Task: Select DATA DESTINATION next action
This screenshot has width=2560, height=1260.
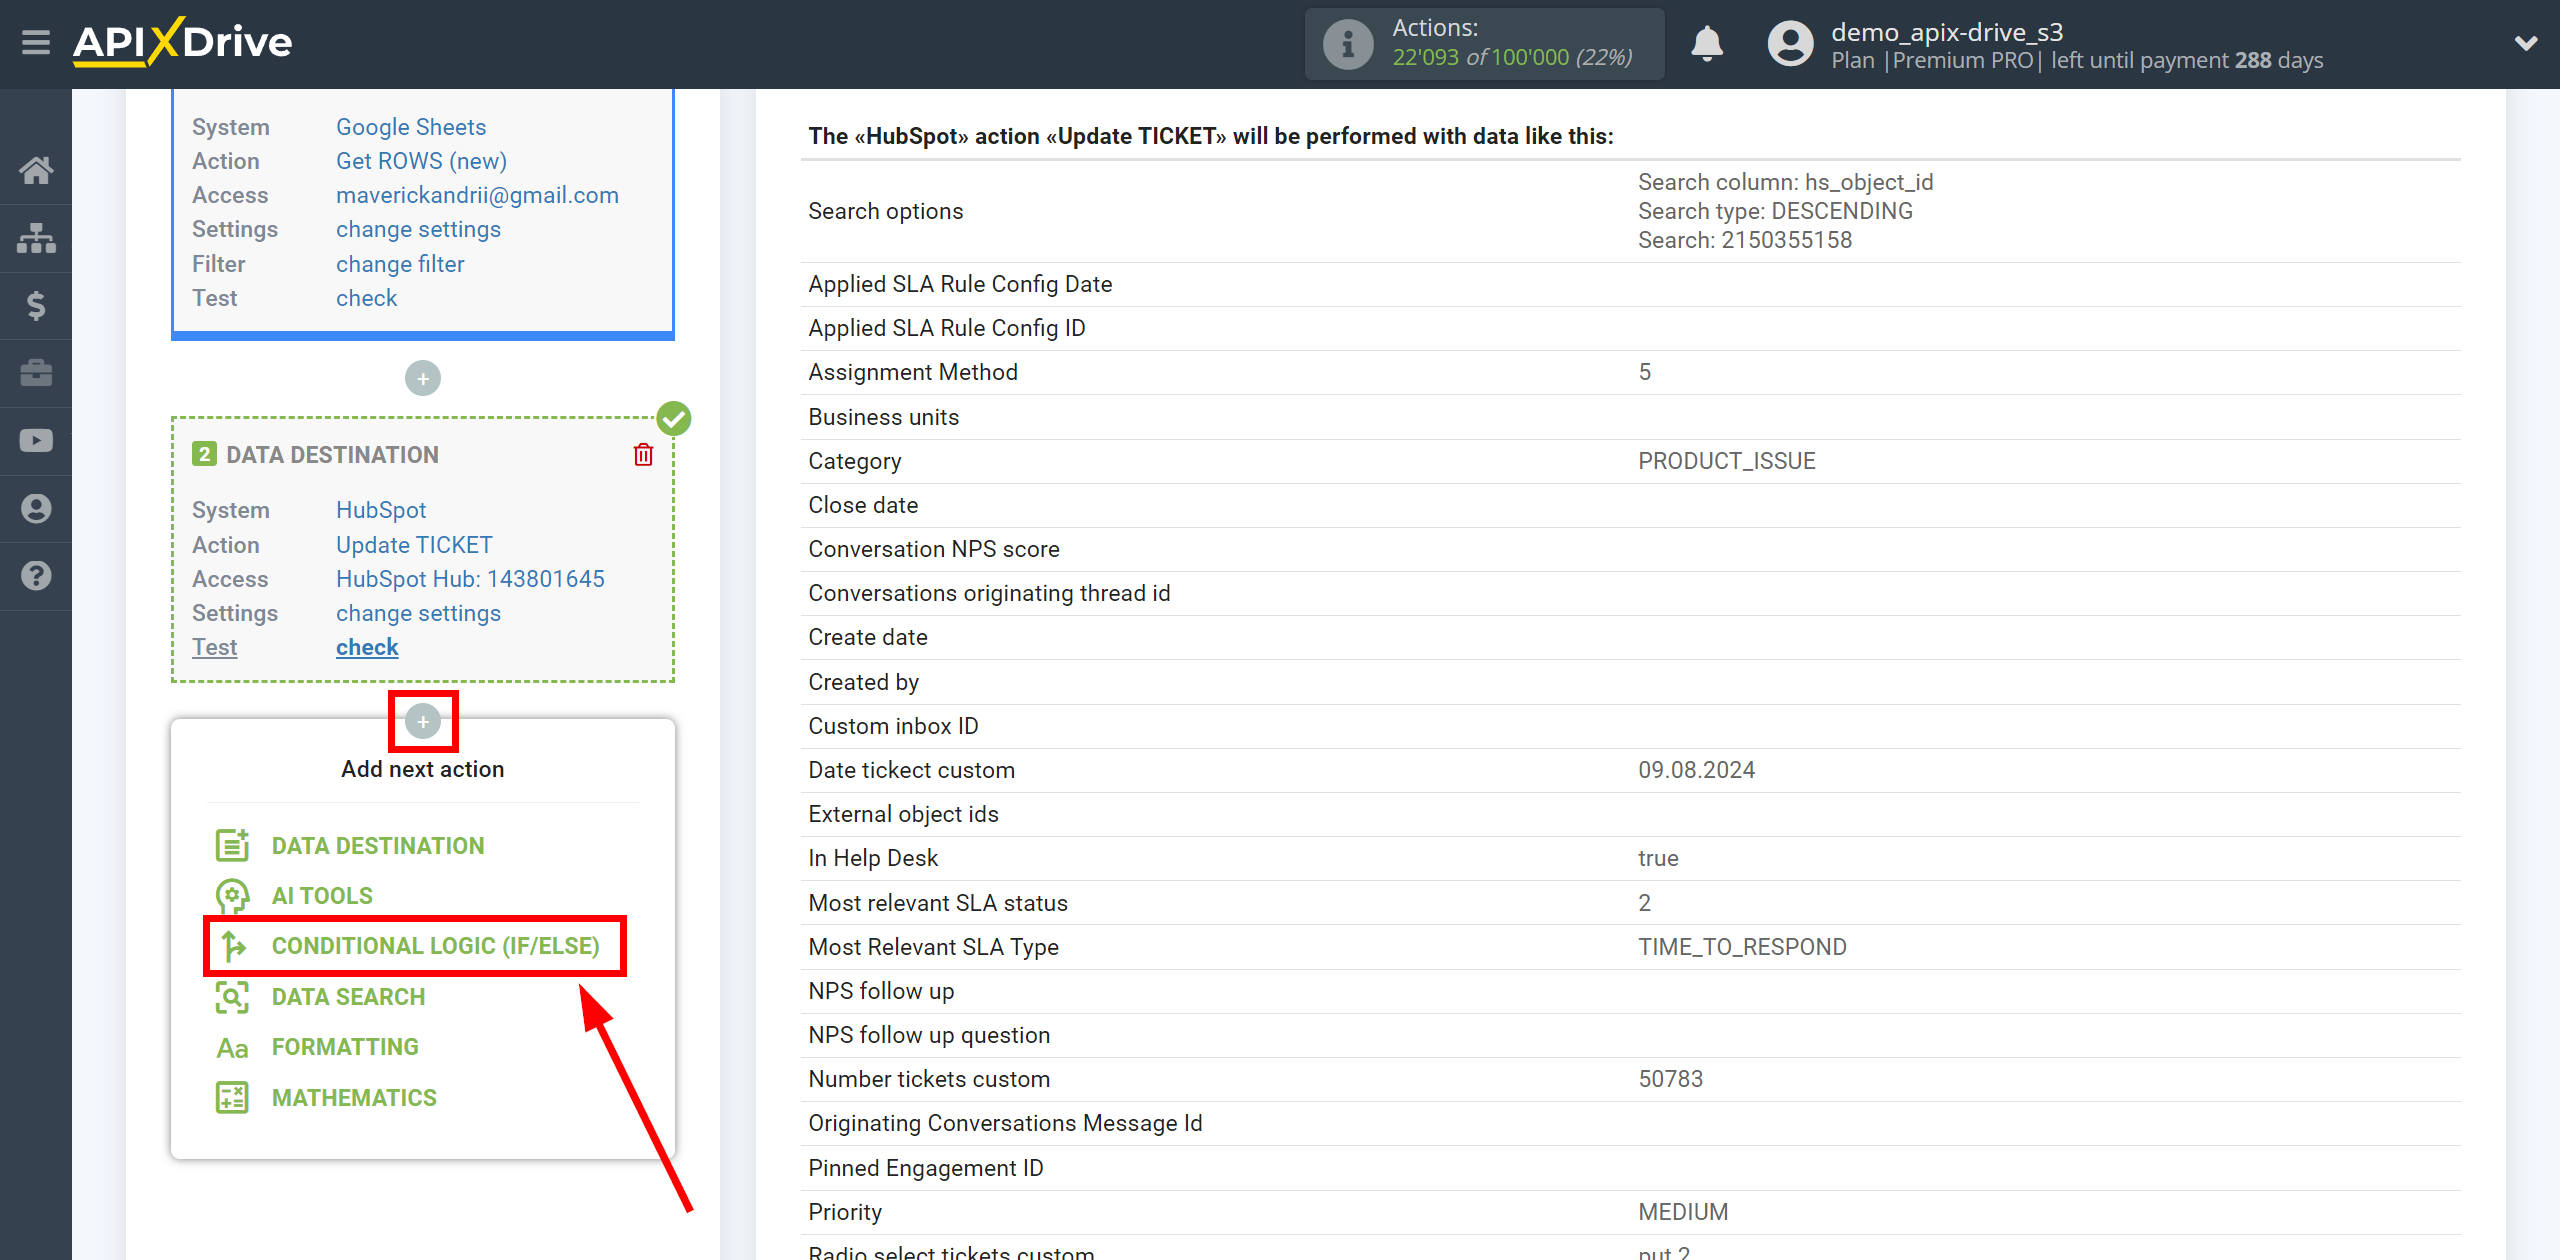Action: coord(378,846)
